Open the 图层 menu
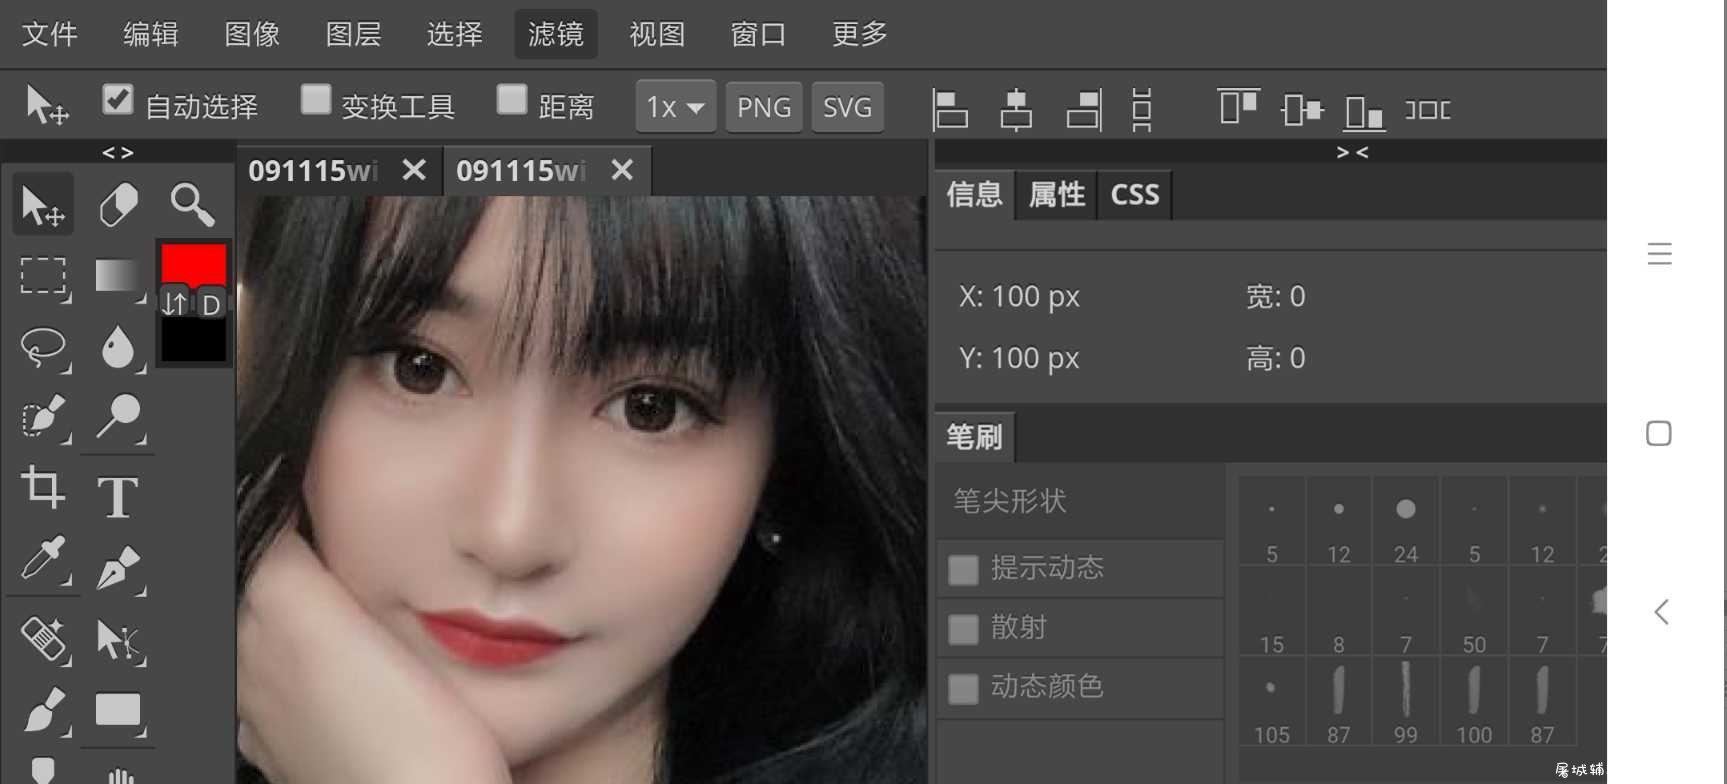The image size is (1727, 784). [x=353, y=34]
